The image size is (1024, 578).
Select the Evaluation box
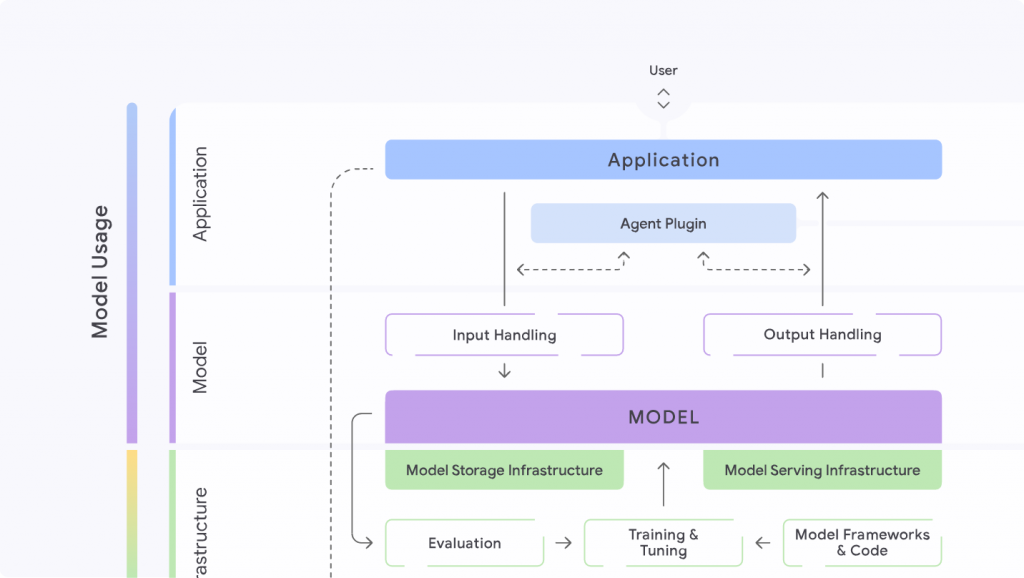(x=464, y=543)
